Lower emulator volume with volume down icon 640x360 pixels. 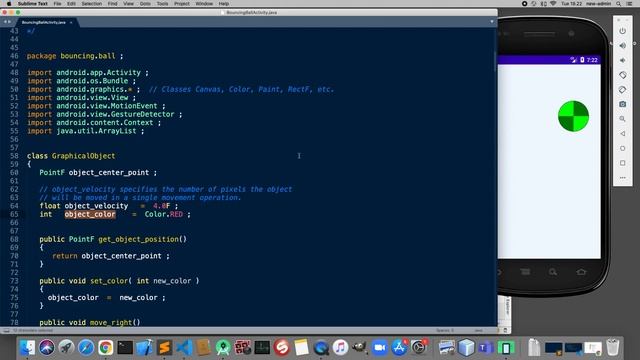[622, 60]
